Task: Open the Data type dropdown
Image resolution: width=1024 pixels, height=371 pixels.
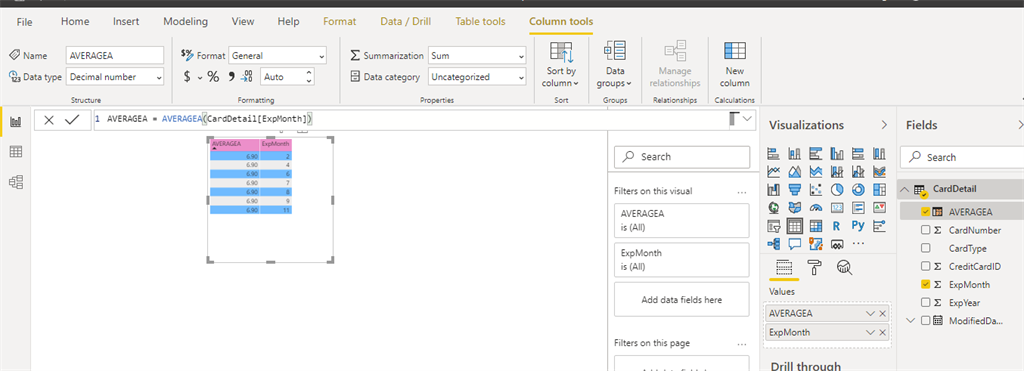Action: tap(115, 77)
